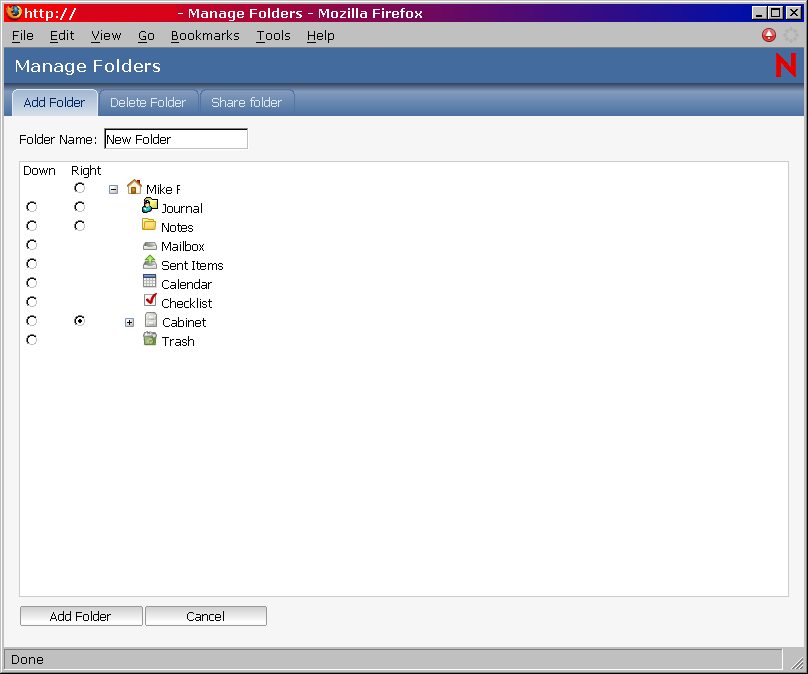This screenshot has height=674, width=808.
Task: Select the Down radio for Sent Items
Action: (31, 264)
